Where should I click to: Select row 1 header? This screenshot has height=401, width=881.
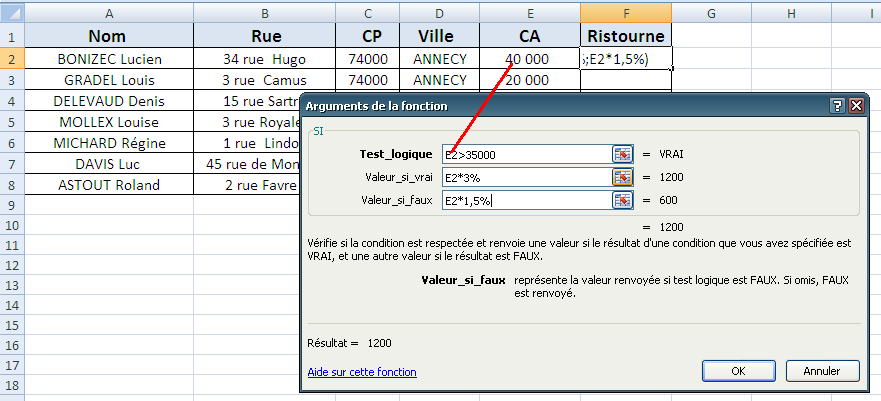(12, 36)
